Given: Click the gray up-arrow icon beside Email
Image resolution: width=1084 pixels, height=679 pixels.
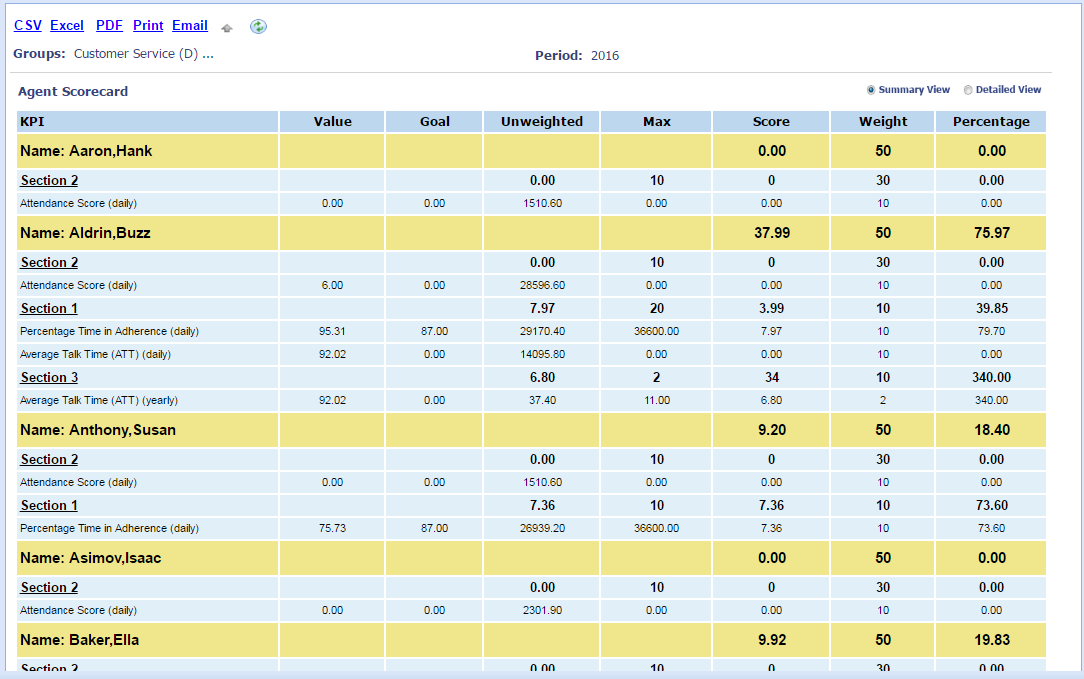Looking at the screenshot, I should 227,28.
